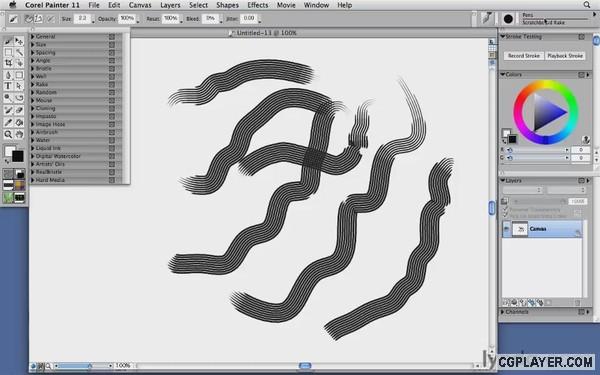This screenshot has width=600, height=375.
Task: Click the brush icon on the property bar
Action: point(13,18)
